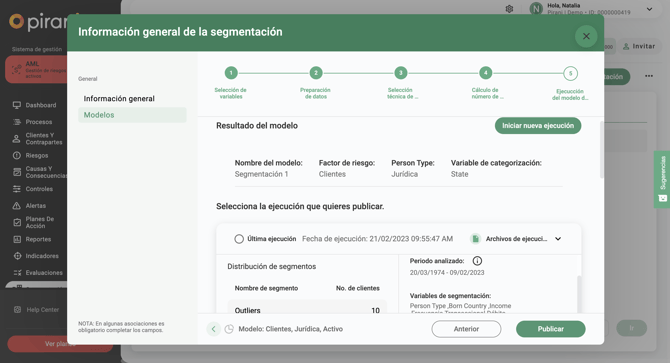Click the dialog's vertical scrollbar

click(x=602, y=149)
